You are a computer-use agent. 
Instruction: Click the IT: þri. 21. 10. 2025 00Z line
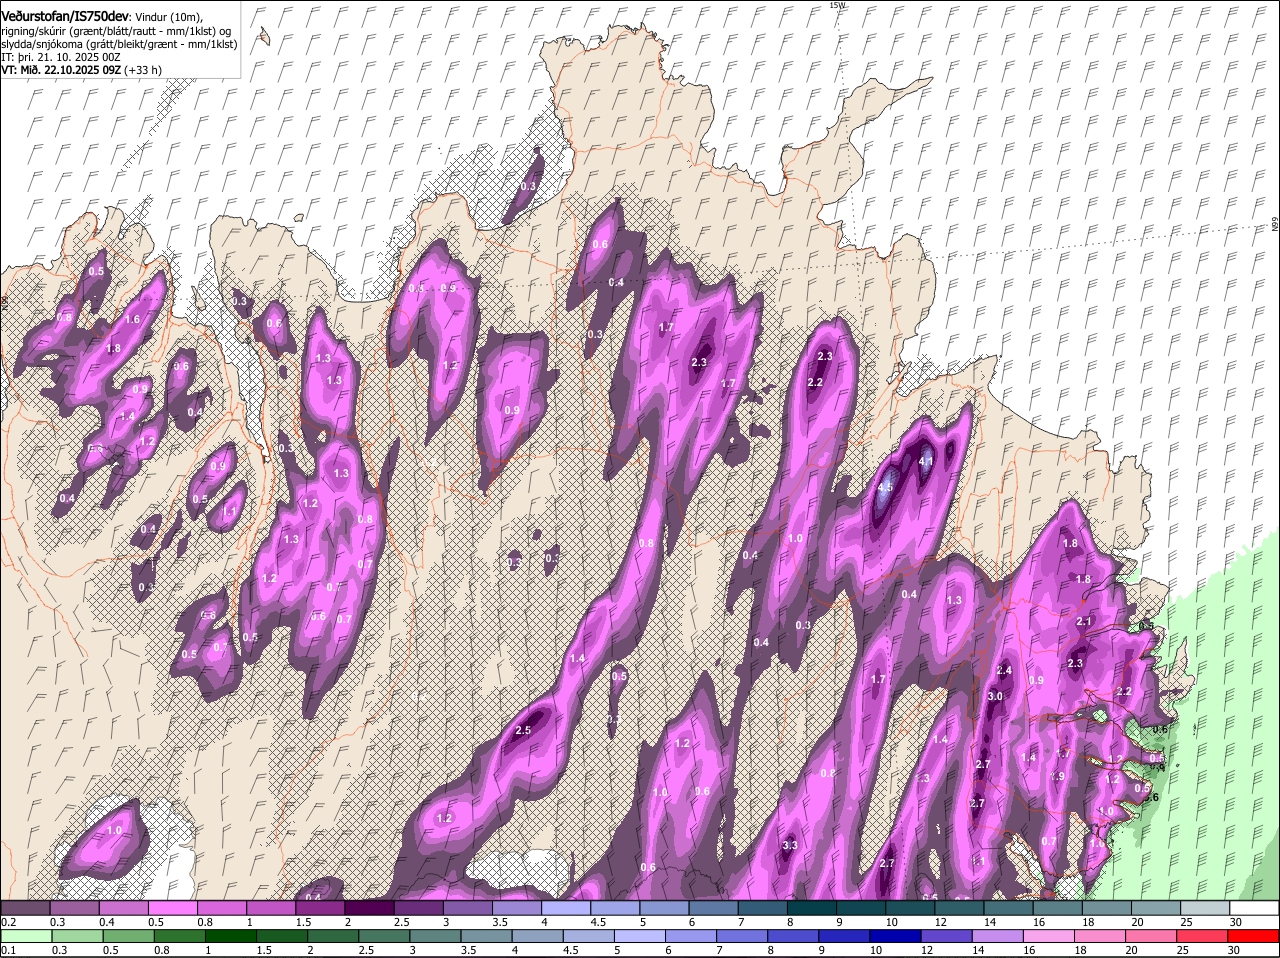pyautogui.click(x=60, y=57)
